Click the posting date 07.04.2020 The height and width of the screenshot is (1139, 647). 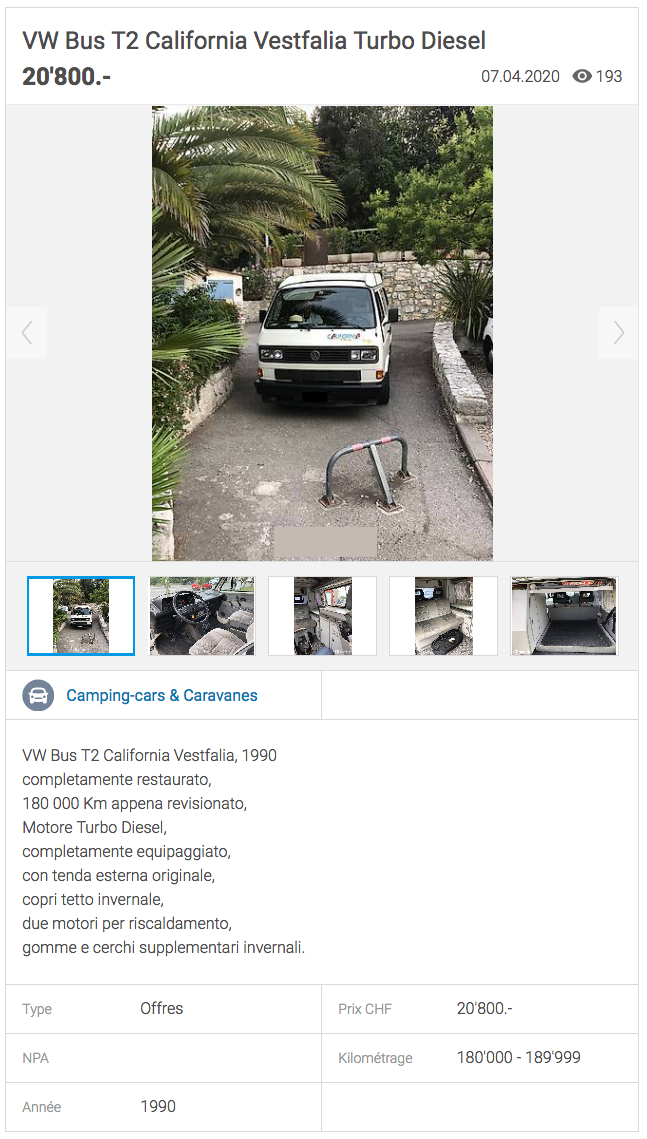[520, 76]
